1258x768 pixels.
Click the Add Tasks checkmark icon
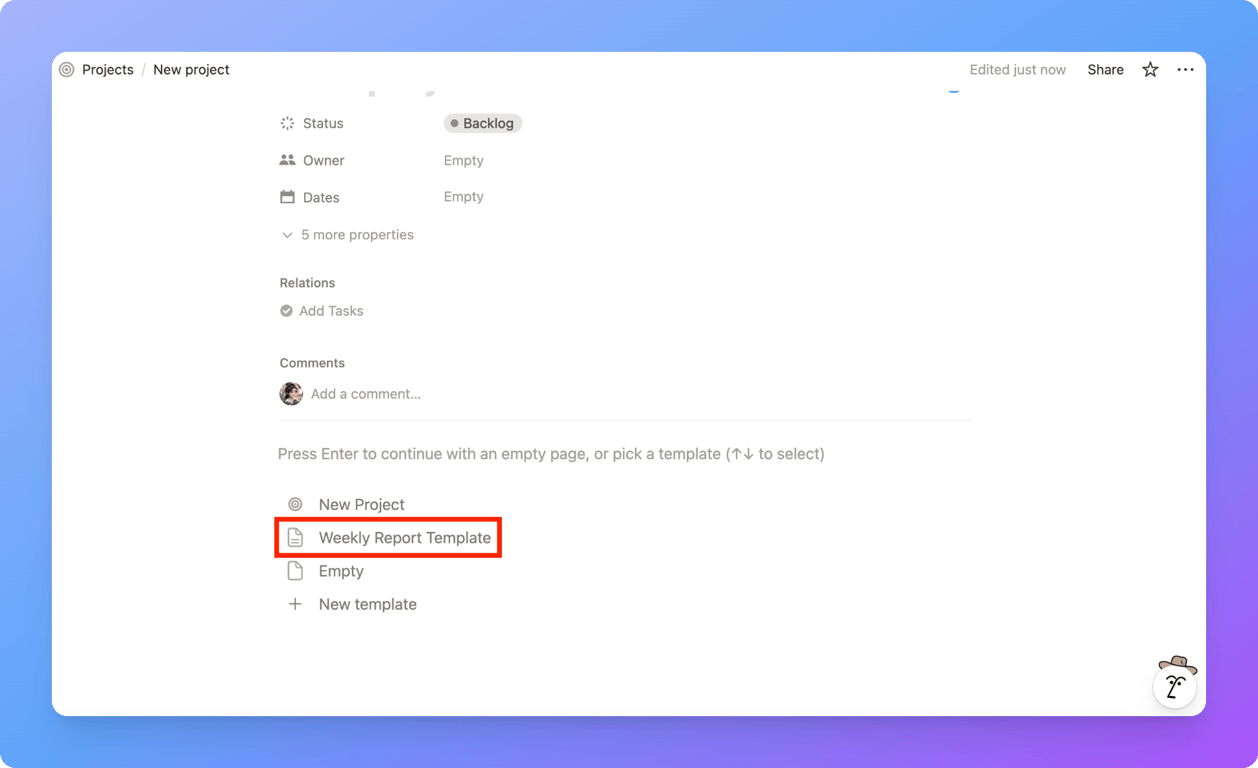coord(286,311)
